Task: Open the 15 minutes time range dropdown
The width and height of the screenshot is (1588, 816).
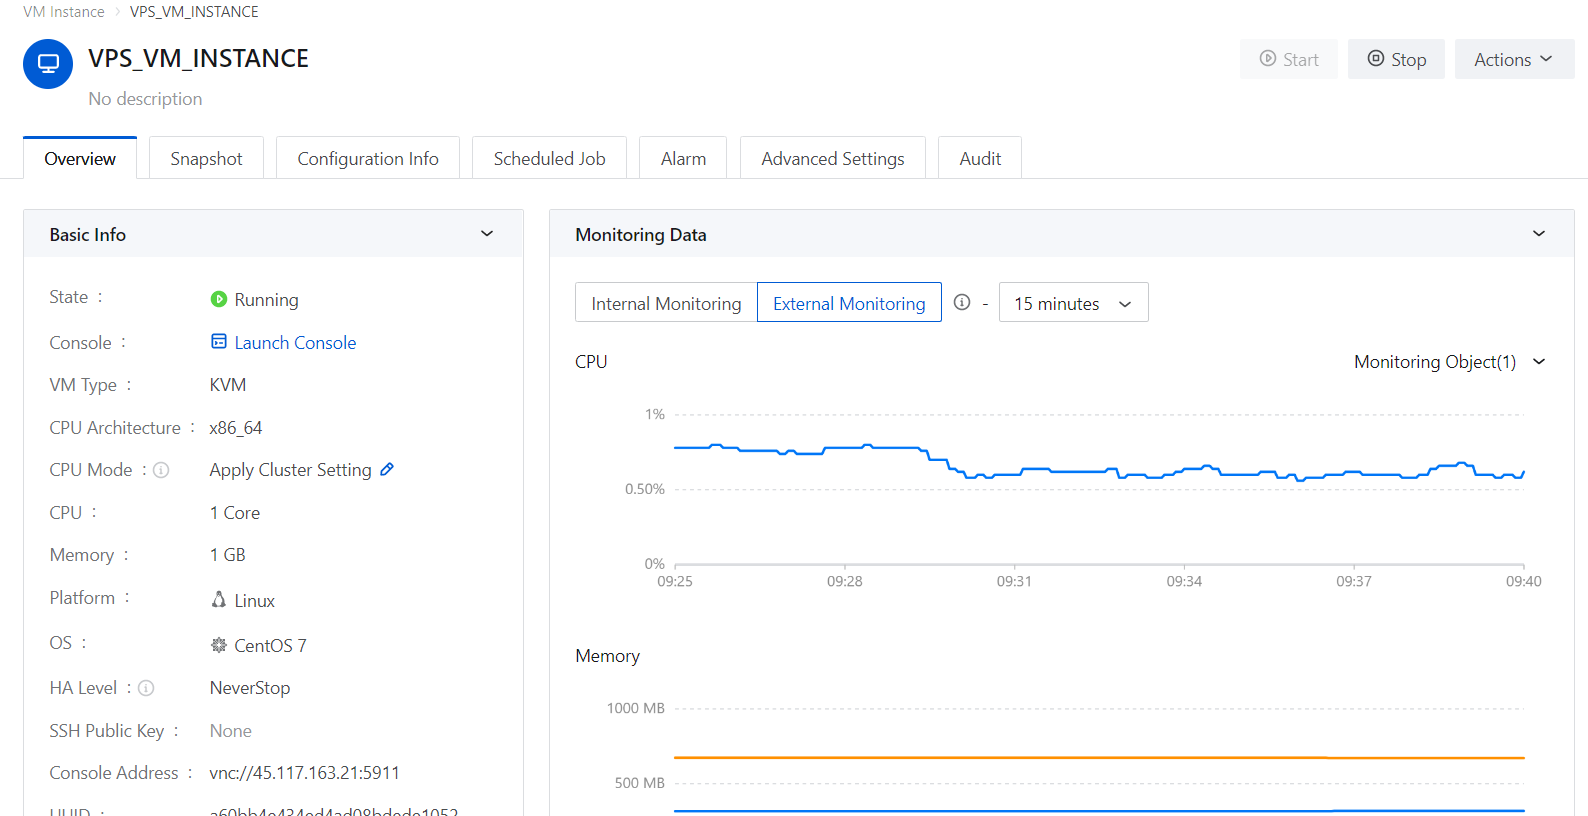Action: 1073,303
